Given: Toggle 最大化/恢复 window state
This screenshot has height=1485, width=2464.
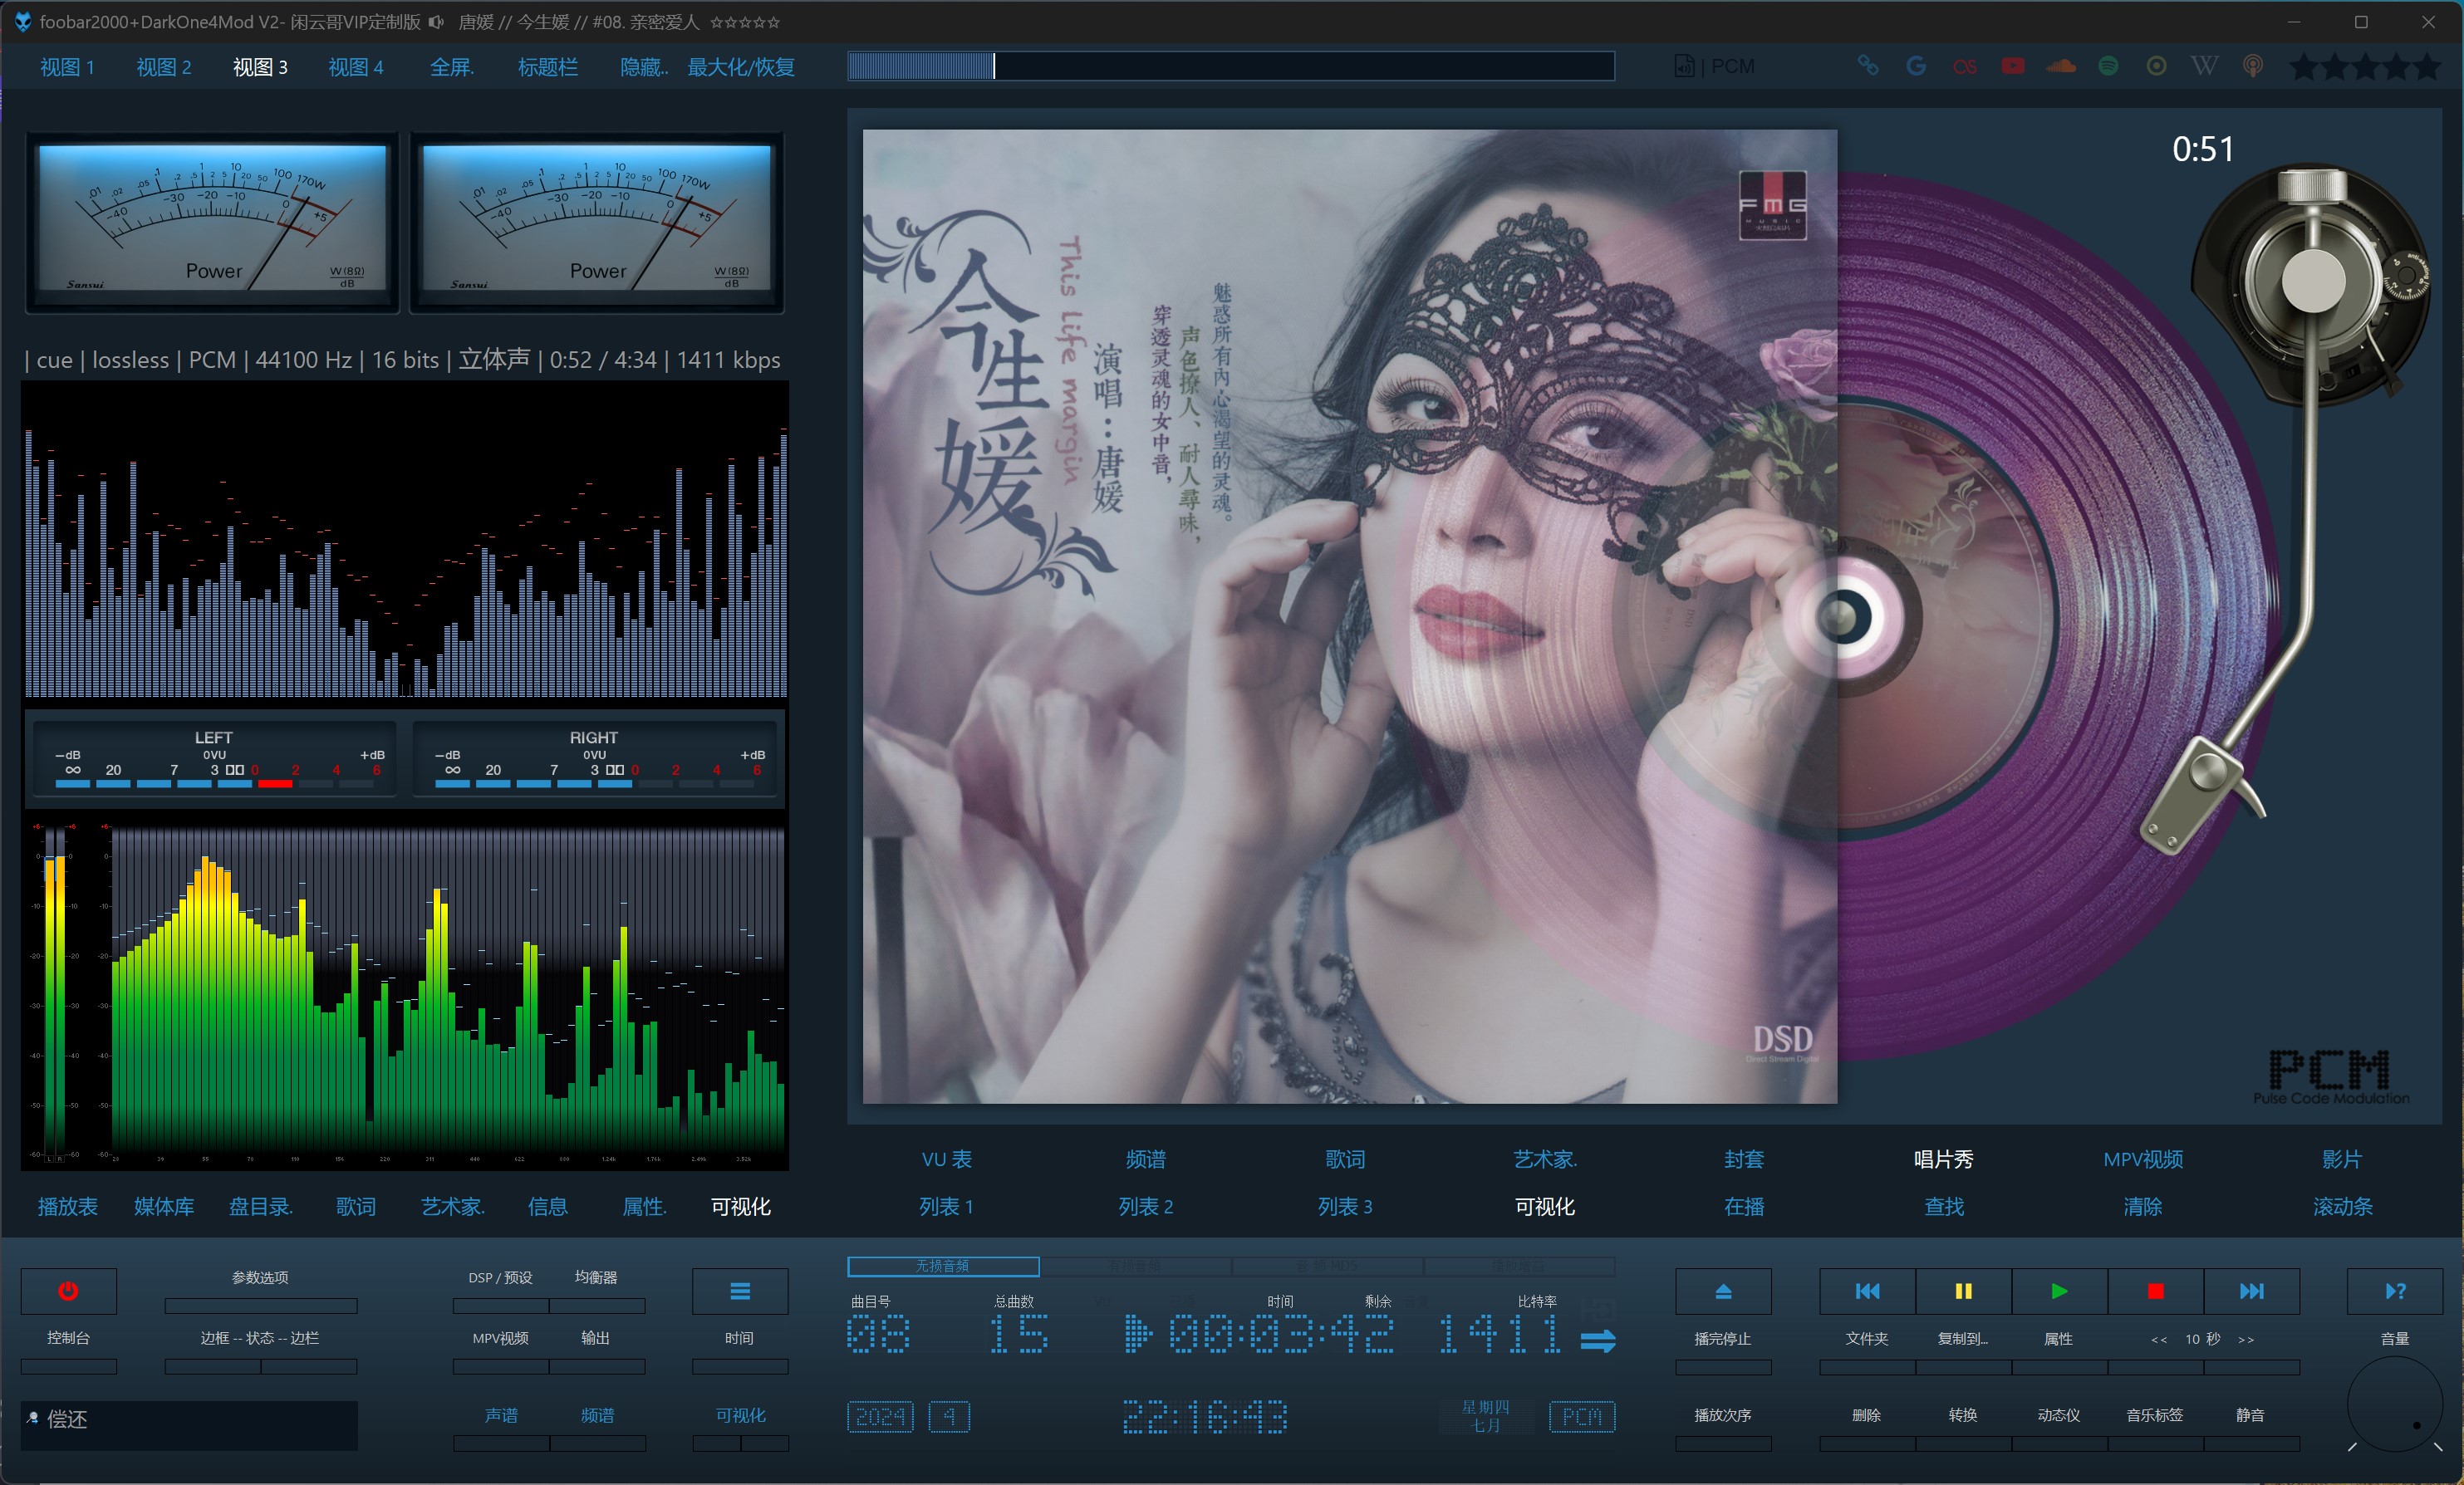Looking at the screenshot, I should tap(741, 67).
